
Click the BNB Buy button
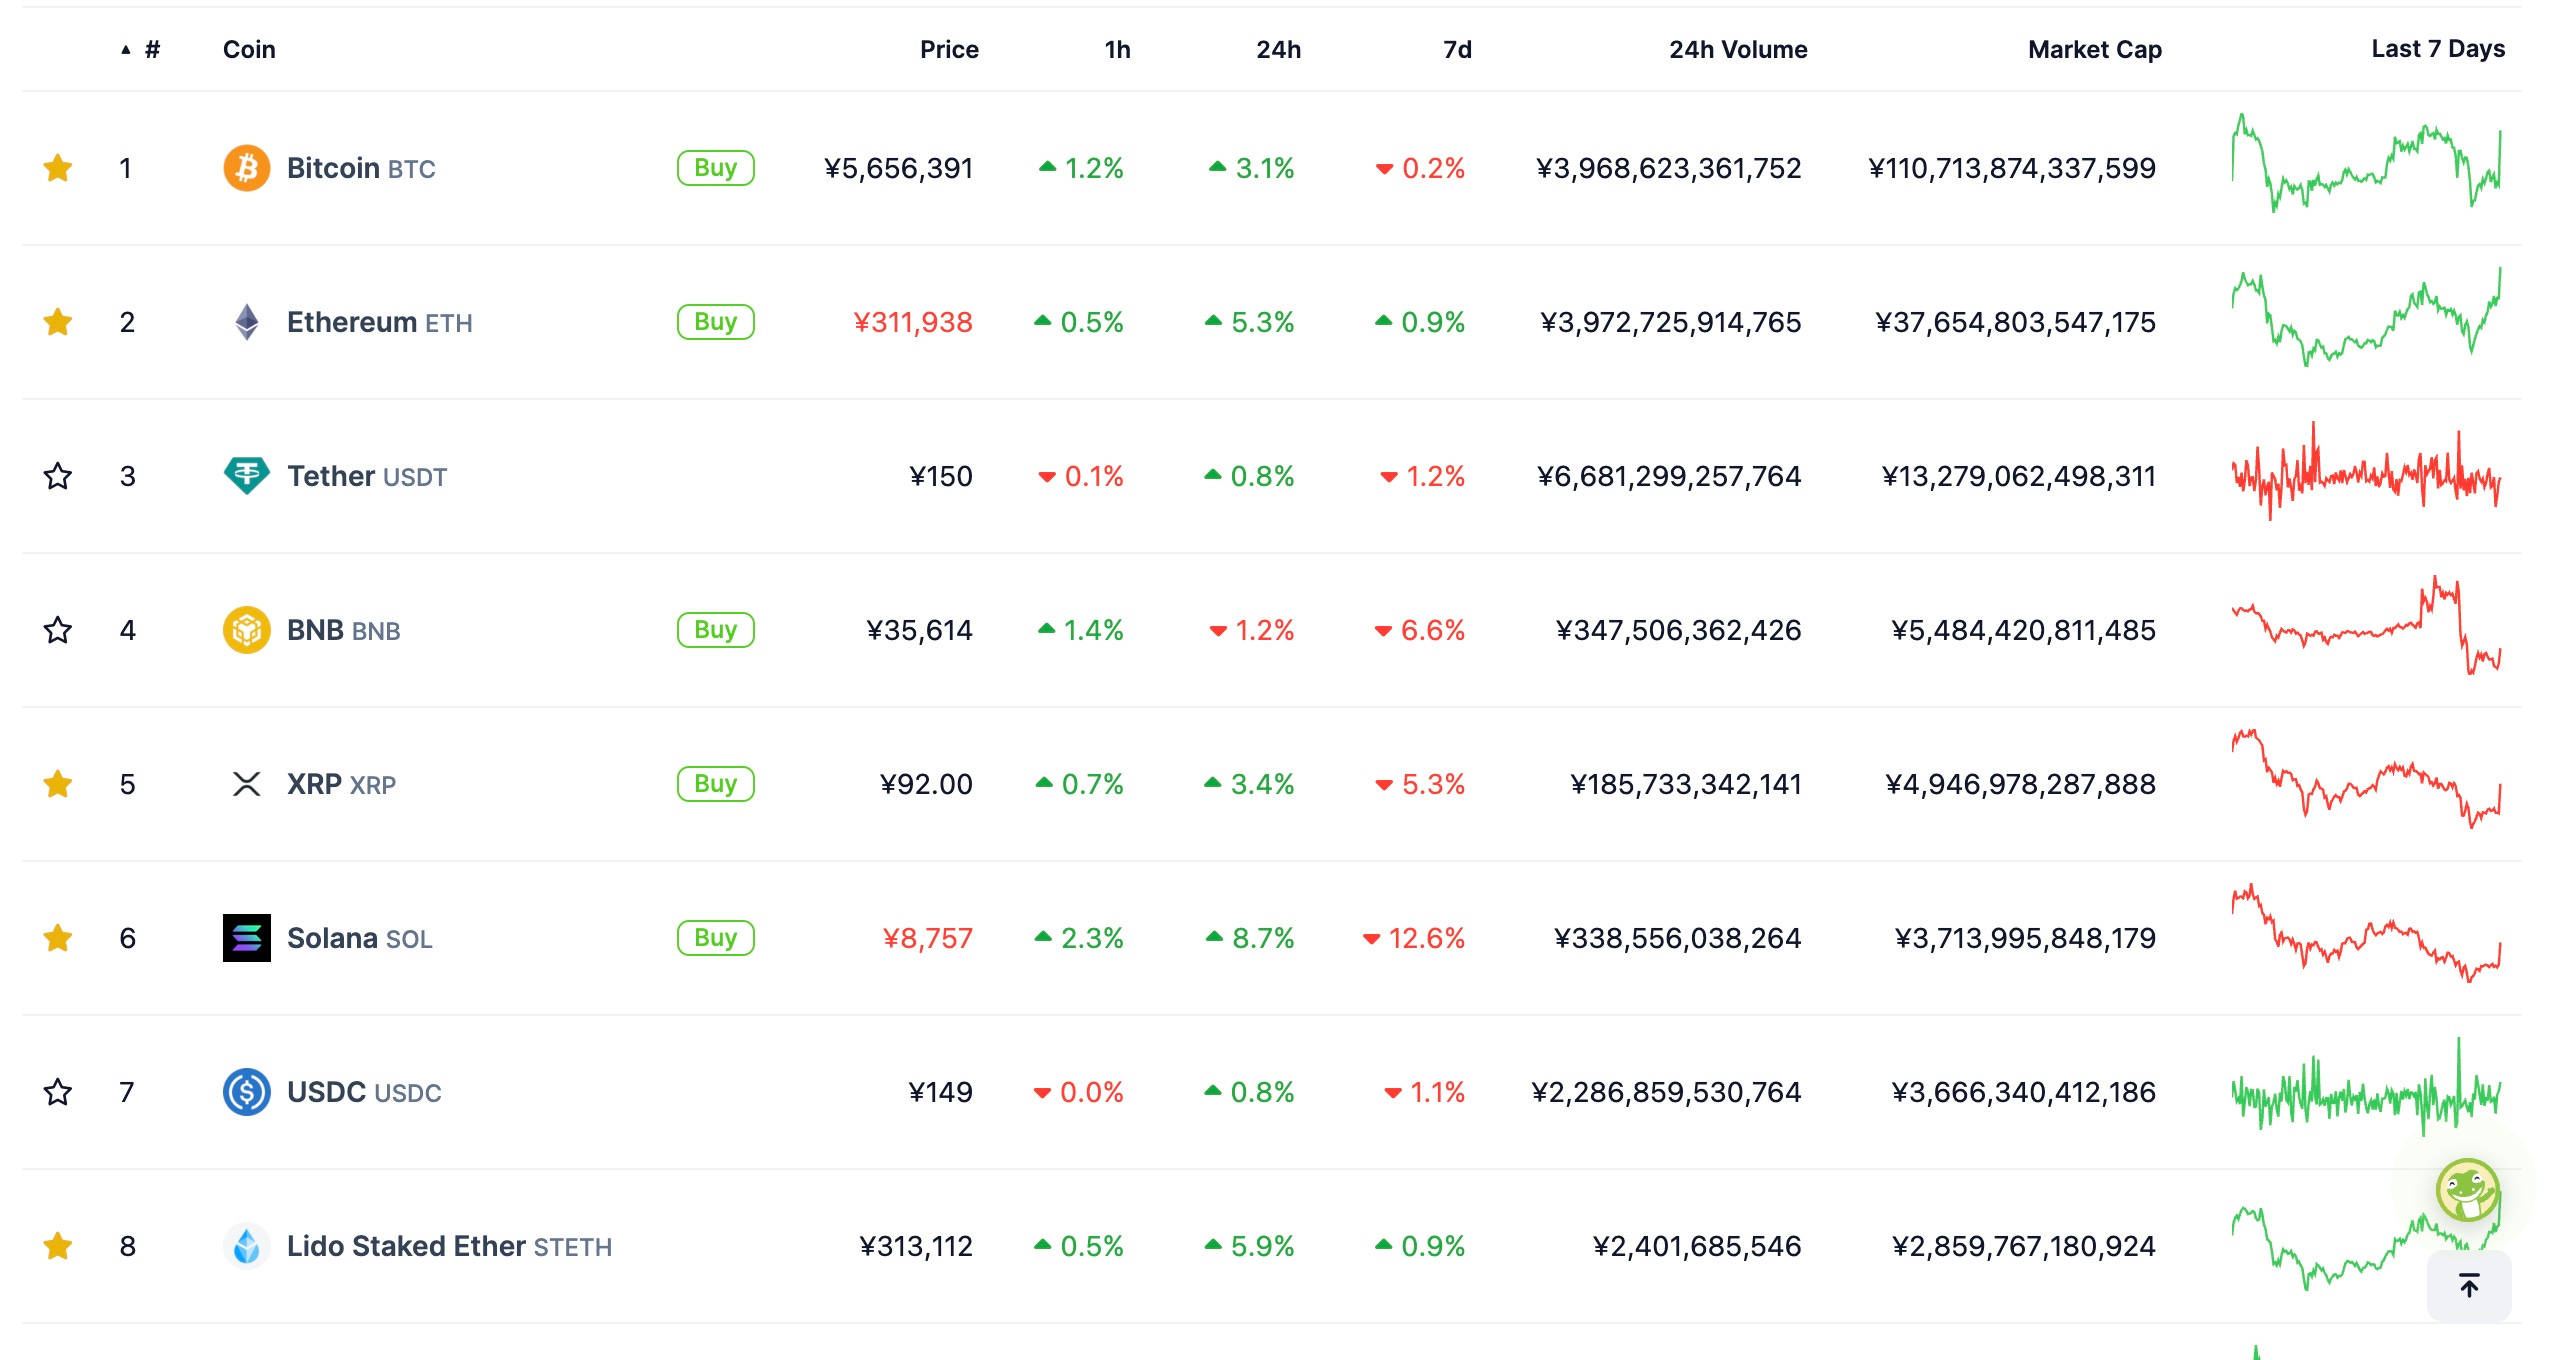716,630
